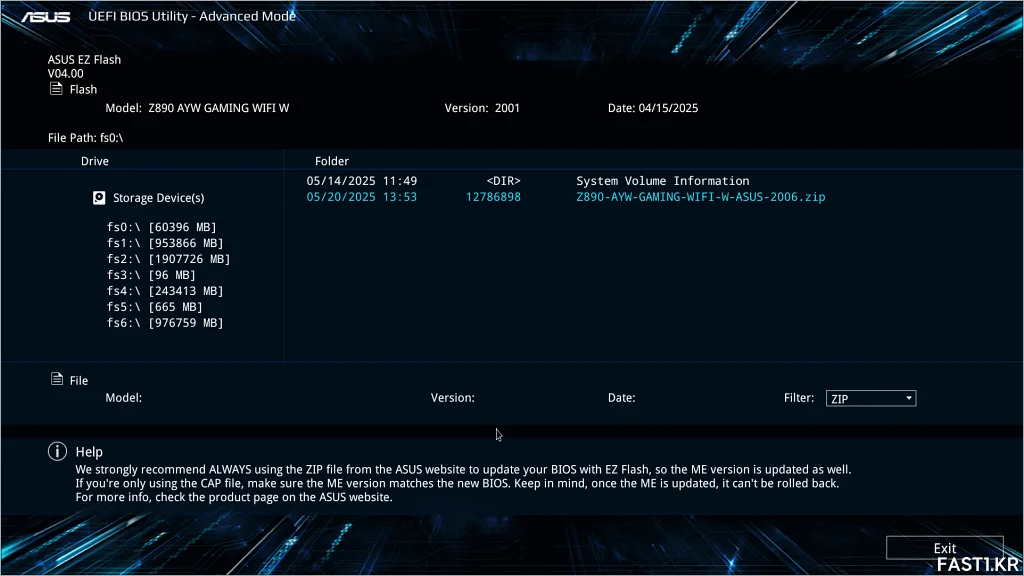Click the 05/20/2025 13:53 date entry
Image resolution: width=1024 pixels, height=576 pixels.
click(362, 197)
